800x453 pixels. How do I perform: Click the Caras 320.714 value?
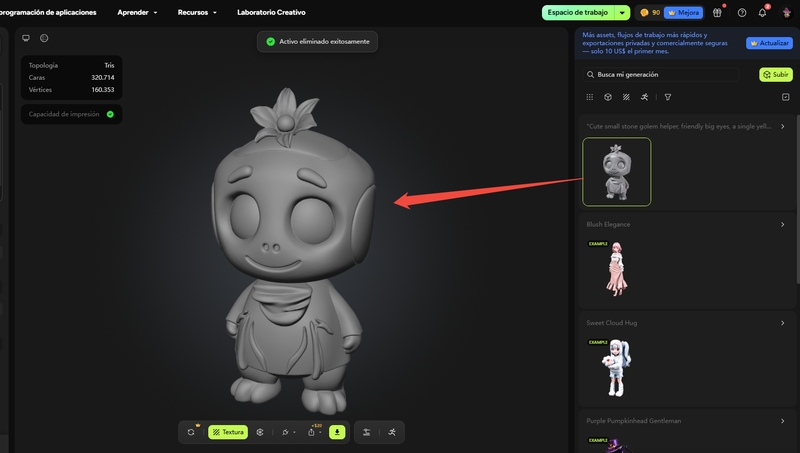(103, 78)
